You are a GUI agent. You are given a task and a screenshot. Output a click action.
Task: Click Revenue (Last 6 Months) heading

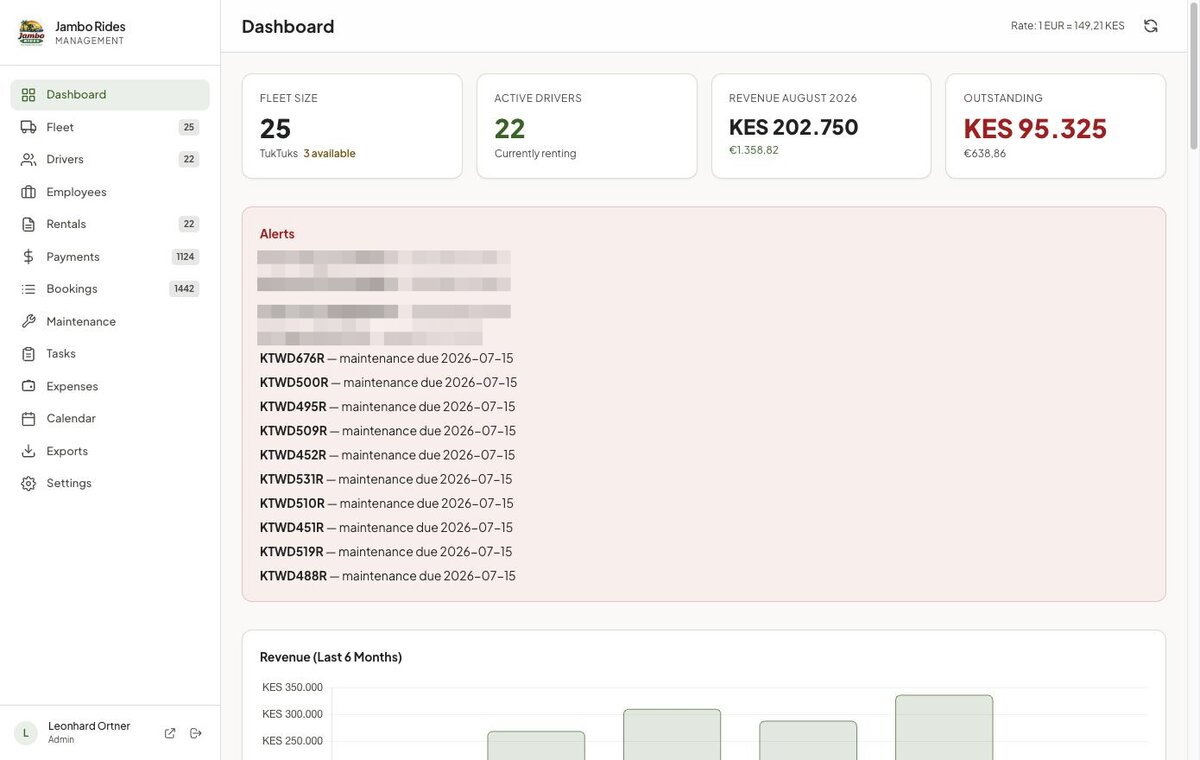[331, 657]
